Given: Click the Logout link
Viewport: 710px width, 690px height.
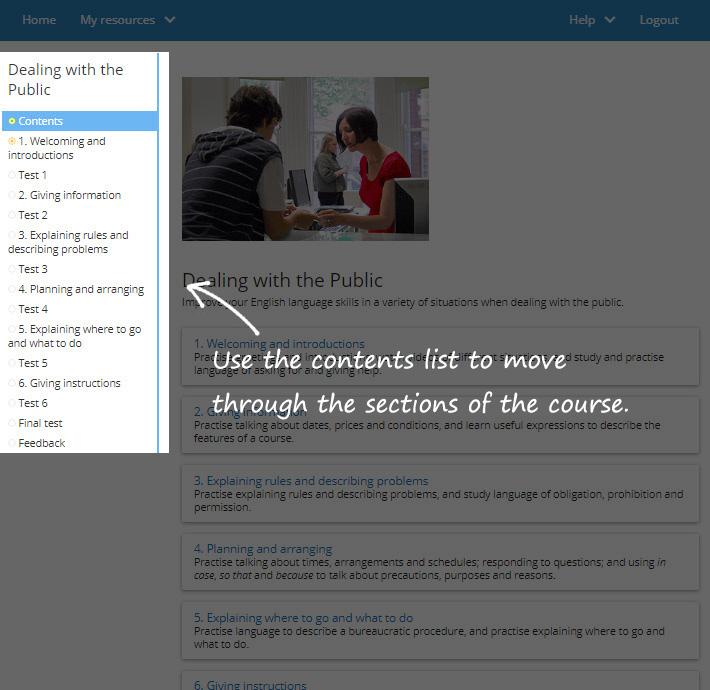Looking at the screenshot, I should point(659,20).
